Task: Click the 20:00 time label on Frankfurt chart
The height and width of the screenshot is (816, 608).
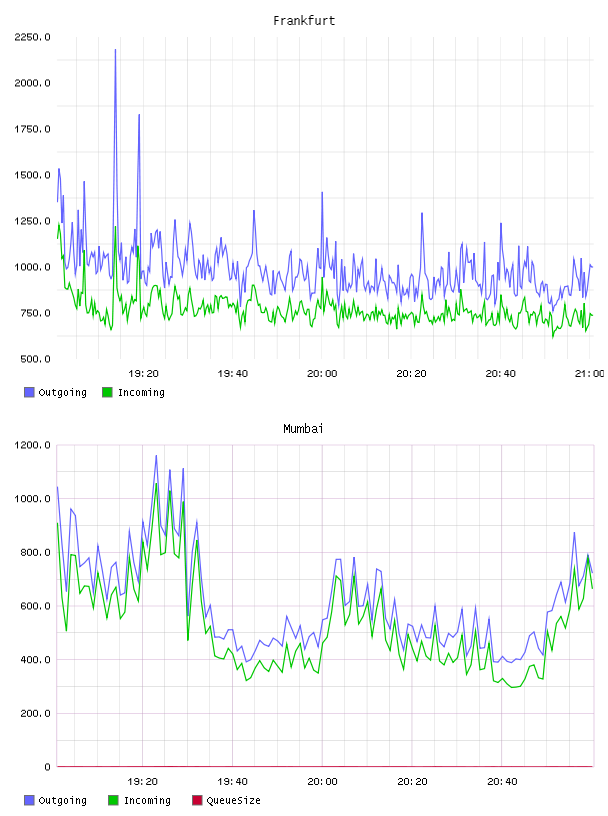Action: 322,373
